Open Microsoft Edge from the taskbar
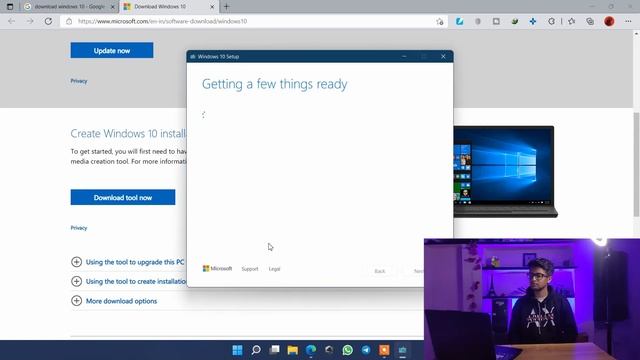Viewport: 640px width, 360px height. (x=311, y=350)
